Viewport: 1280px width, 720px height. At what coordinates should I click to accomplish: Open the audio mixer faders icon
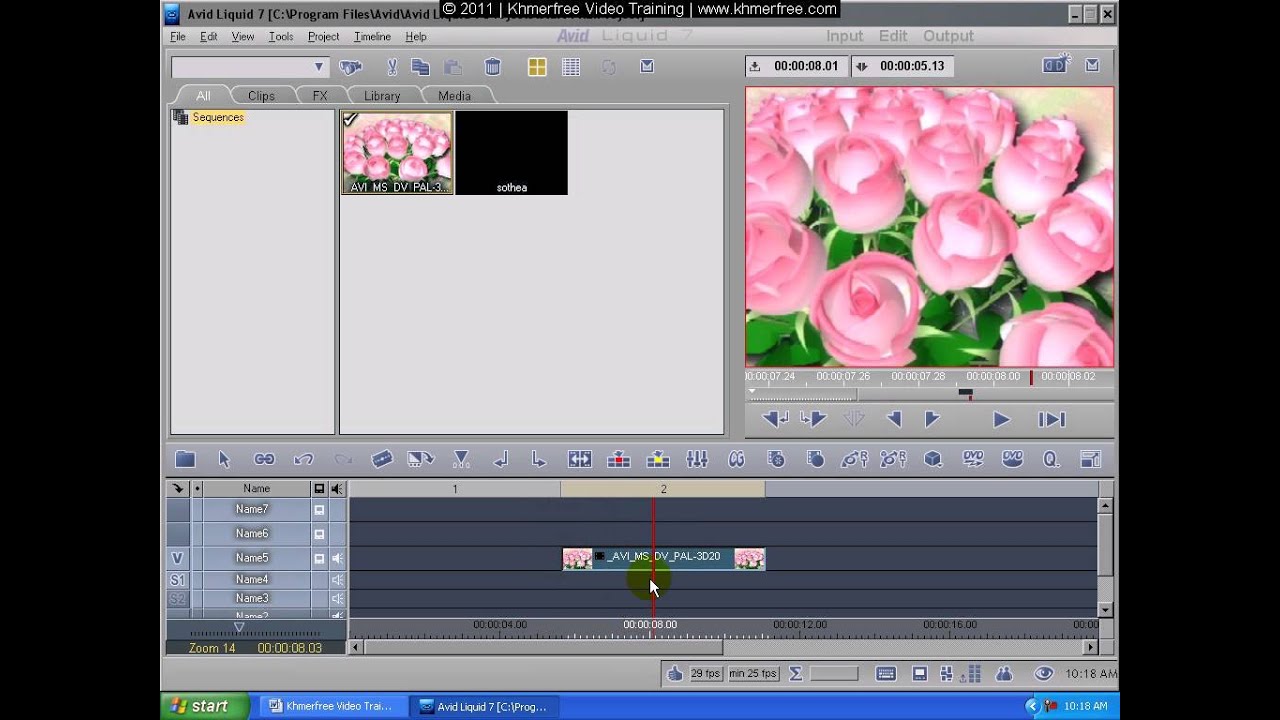coord(697,459)
